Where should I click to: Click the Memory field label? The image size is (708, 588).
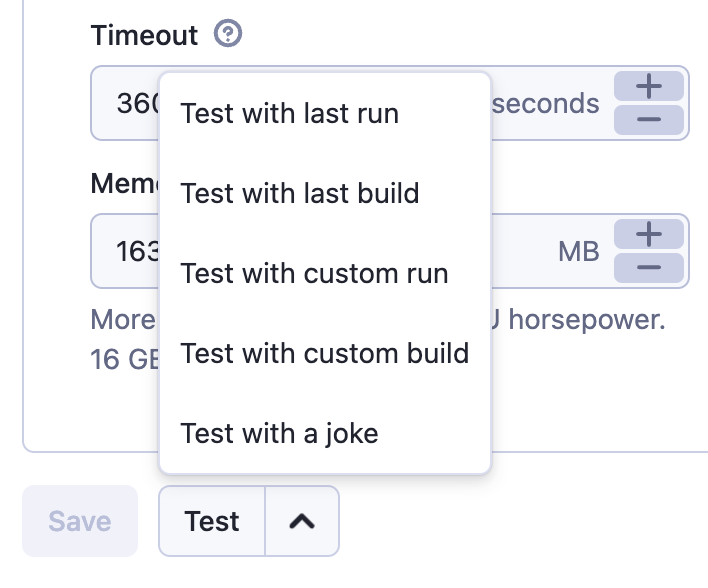click(x=124, y=184)
